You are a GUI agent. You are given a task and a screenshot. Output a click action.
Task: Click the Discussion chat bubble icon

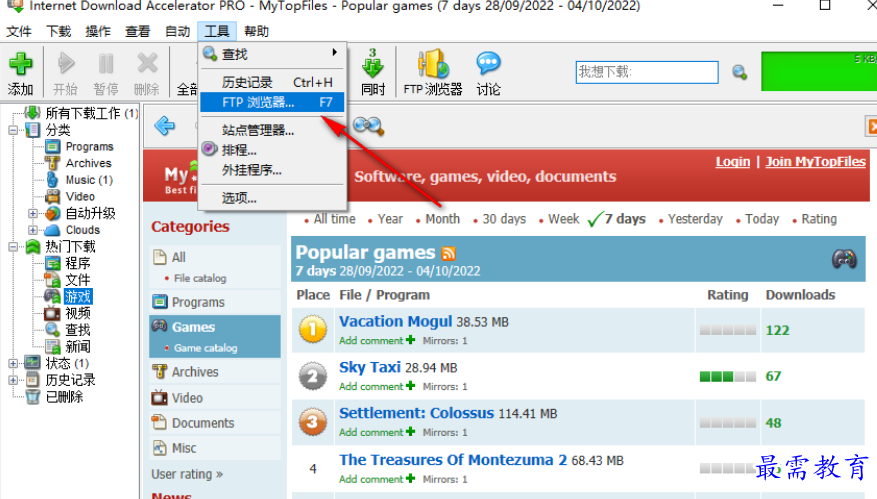(x=488, y=63)
